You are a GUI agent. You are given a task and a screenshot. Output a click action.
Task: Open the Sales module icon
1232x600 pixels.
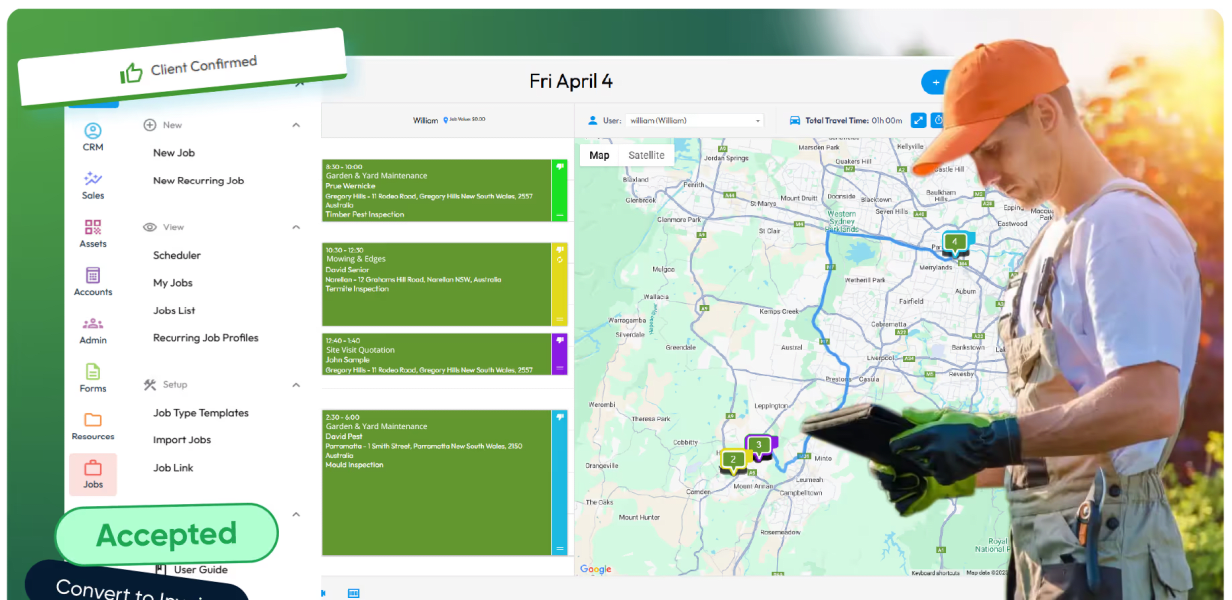point(93,179)
